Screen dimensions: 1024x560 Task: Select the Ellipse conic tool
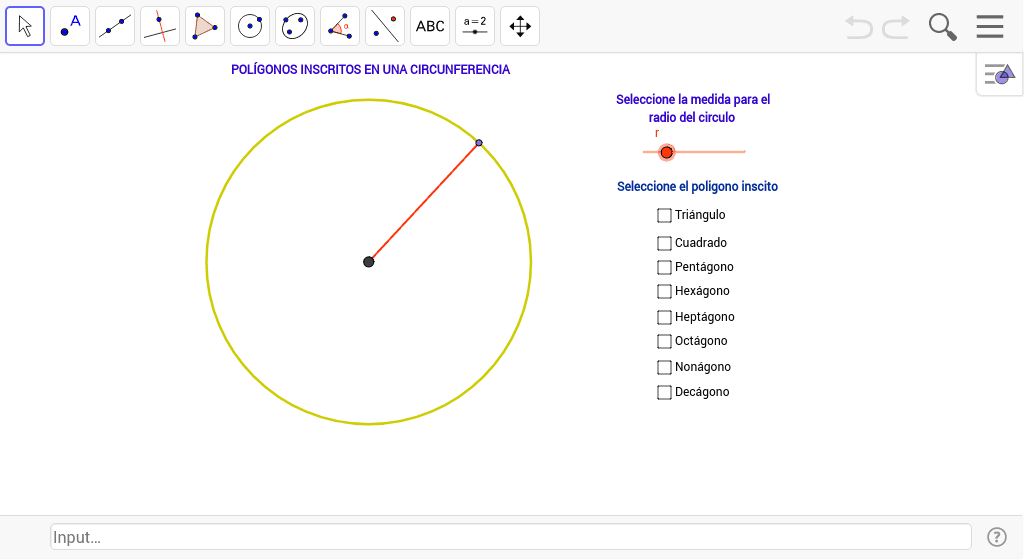[x=295, y=26]
